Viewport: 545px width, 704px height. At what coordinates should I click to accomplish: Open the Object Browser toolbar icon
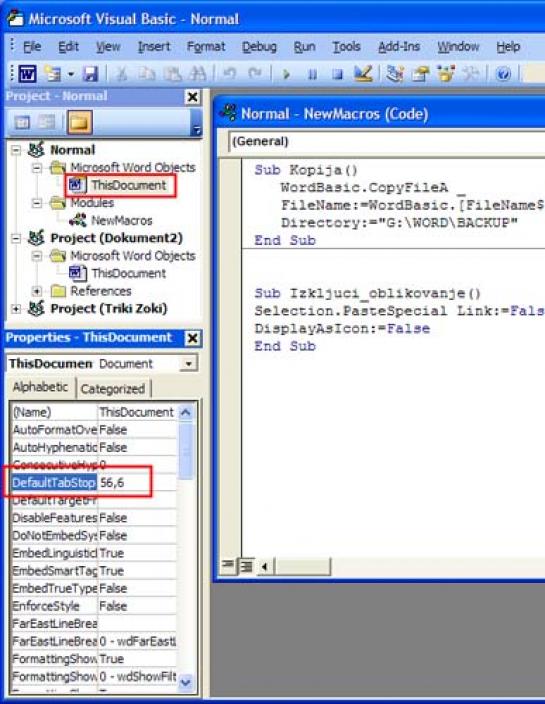coord(446,73)
